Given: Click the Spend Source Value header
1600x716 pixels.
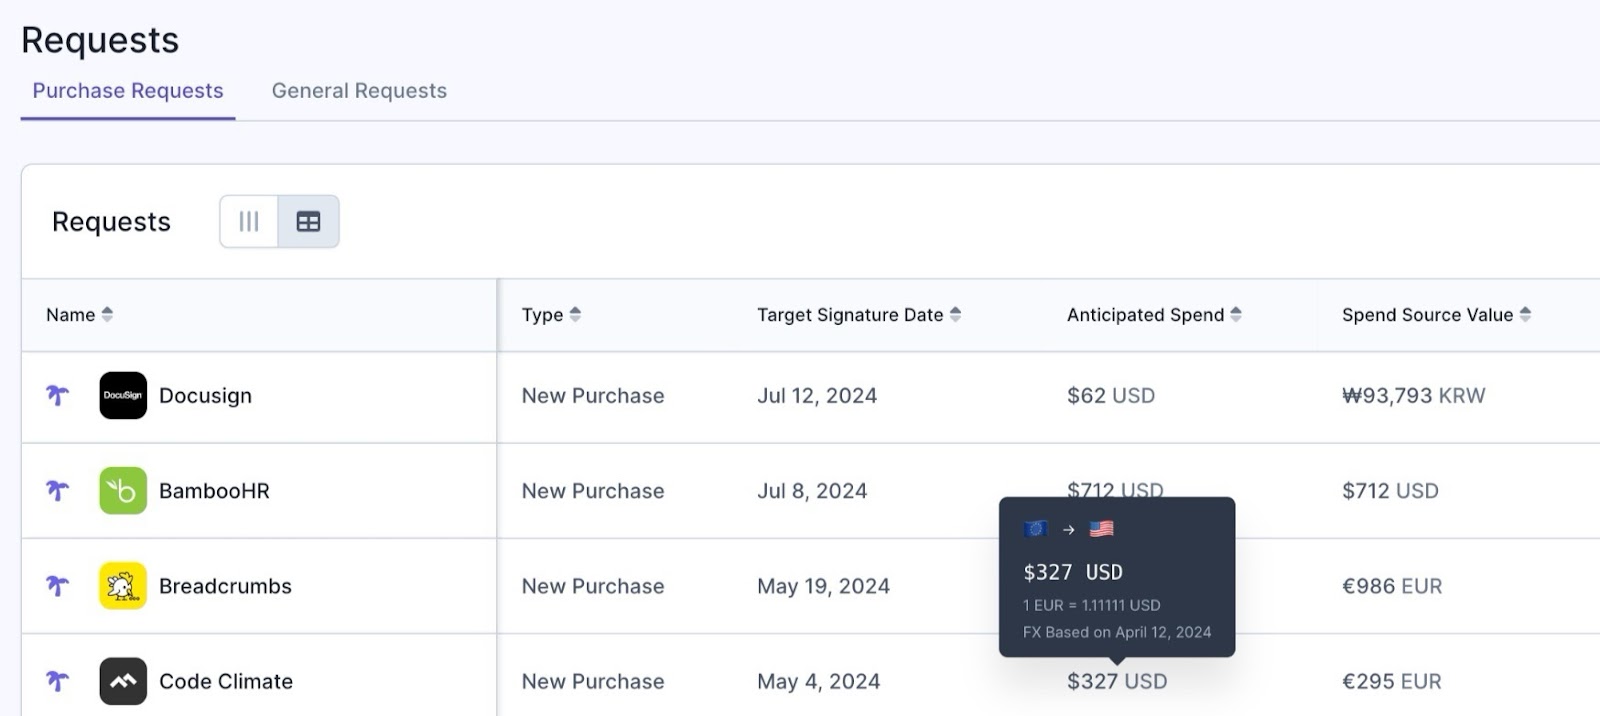Looking at the screenshot, I should (1427, 315).
